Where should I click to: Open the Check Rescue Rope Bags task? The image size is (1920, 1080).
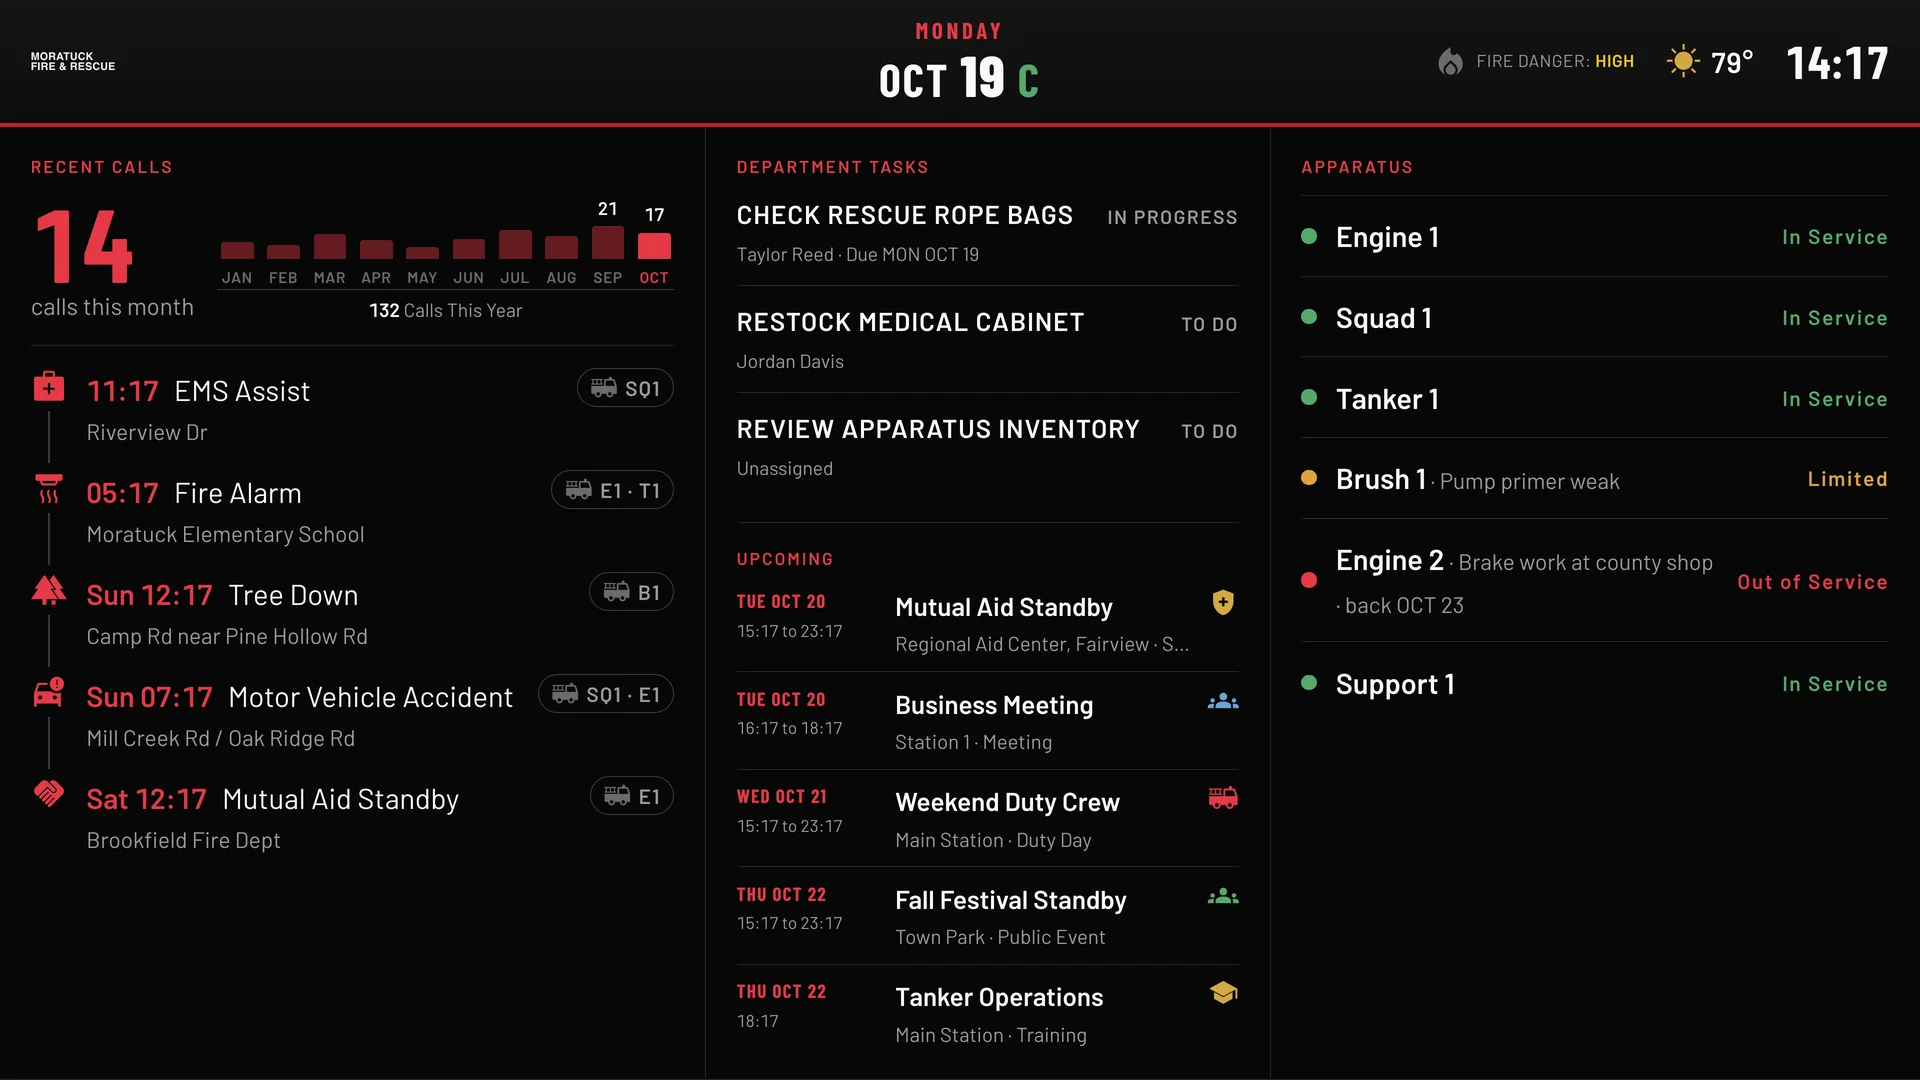coord(987,233)
